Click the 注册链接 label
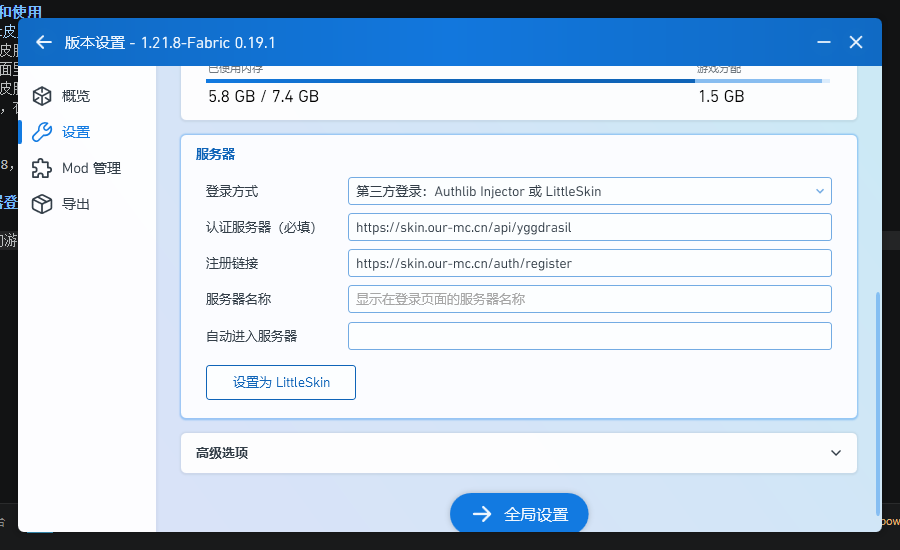 (232, 263)
